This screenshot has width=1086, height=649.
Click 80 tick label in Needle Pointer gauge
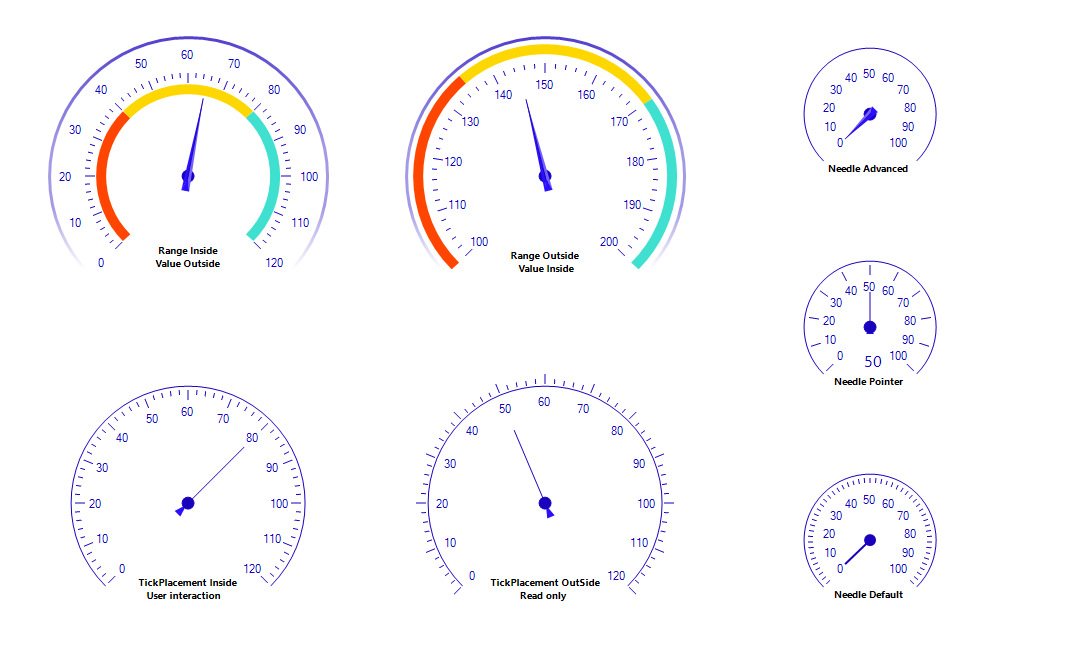(x=910, y=321)
